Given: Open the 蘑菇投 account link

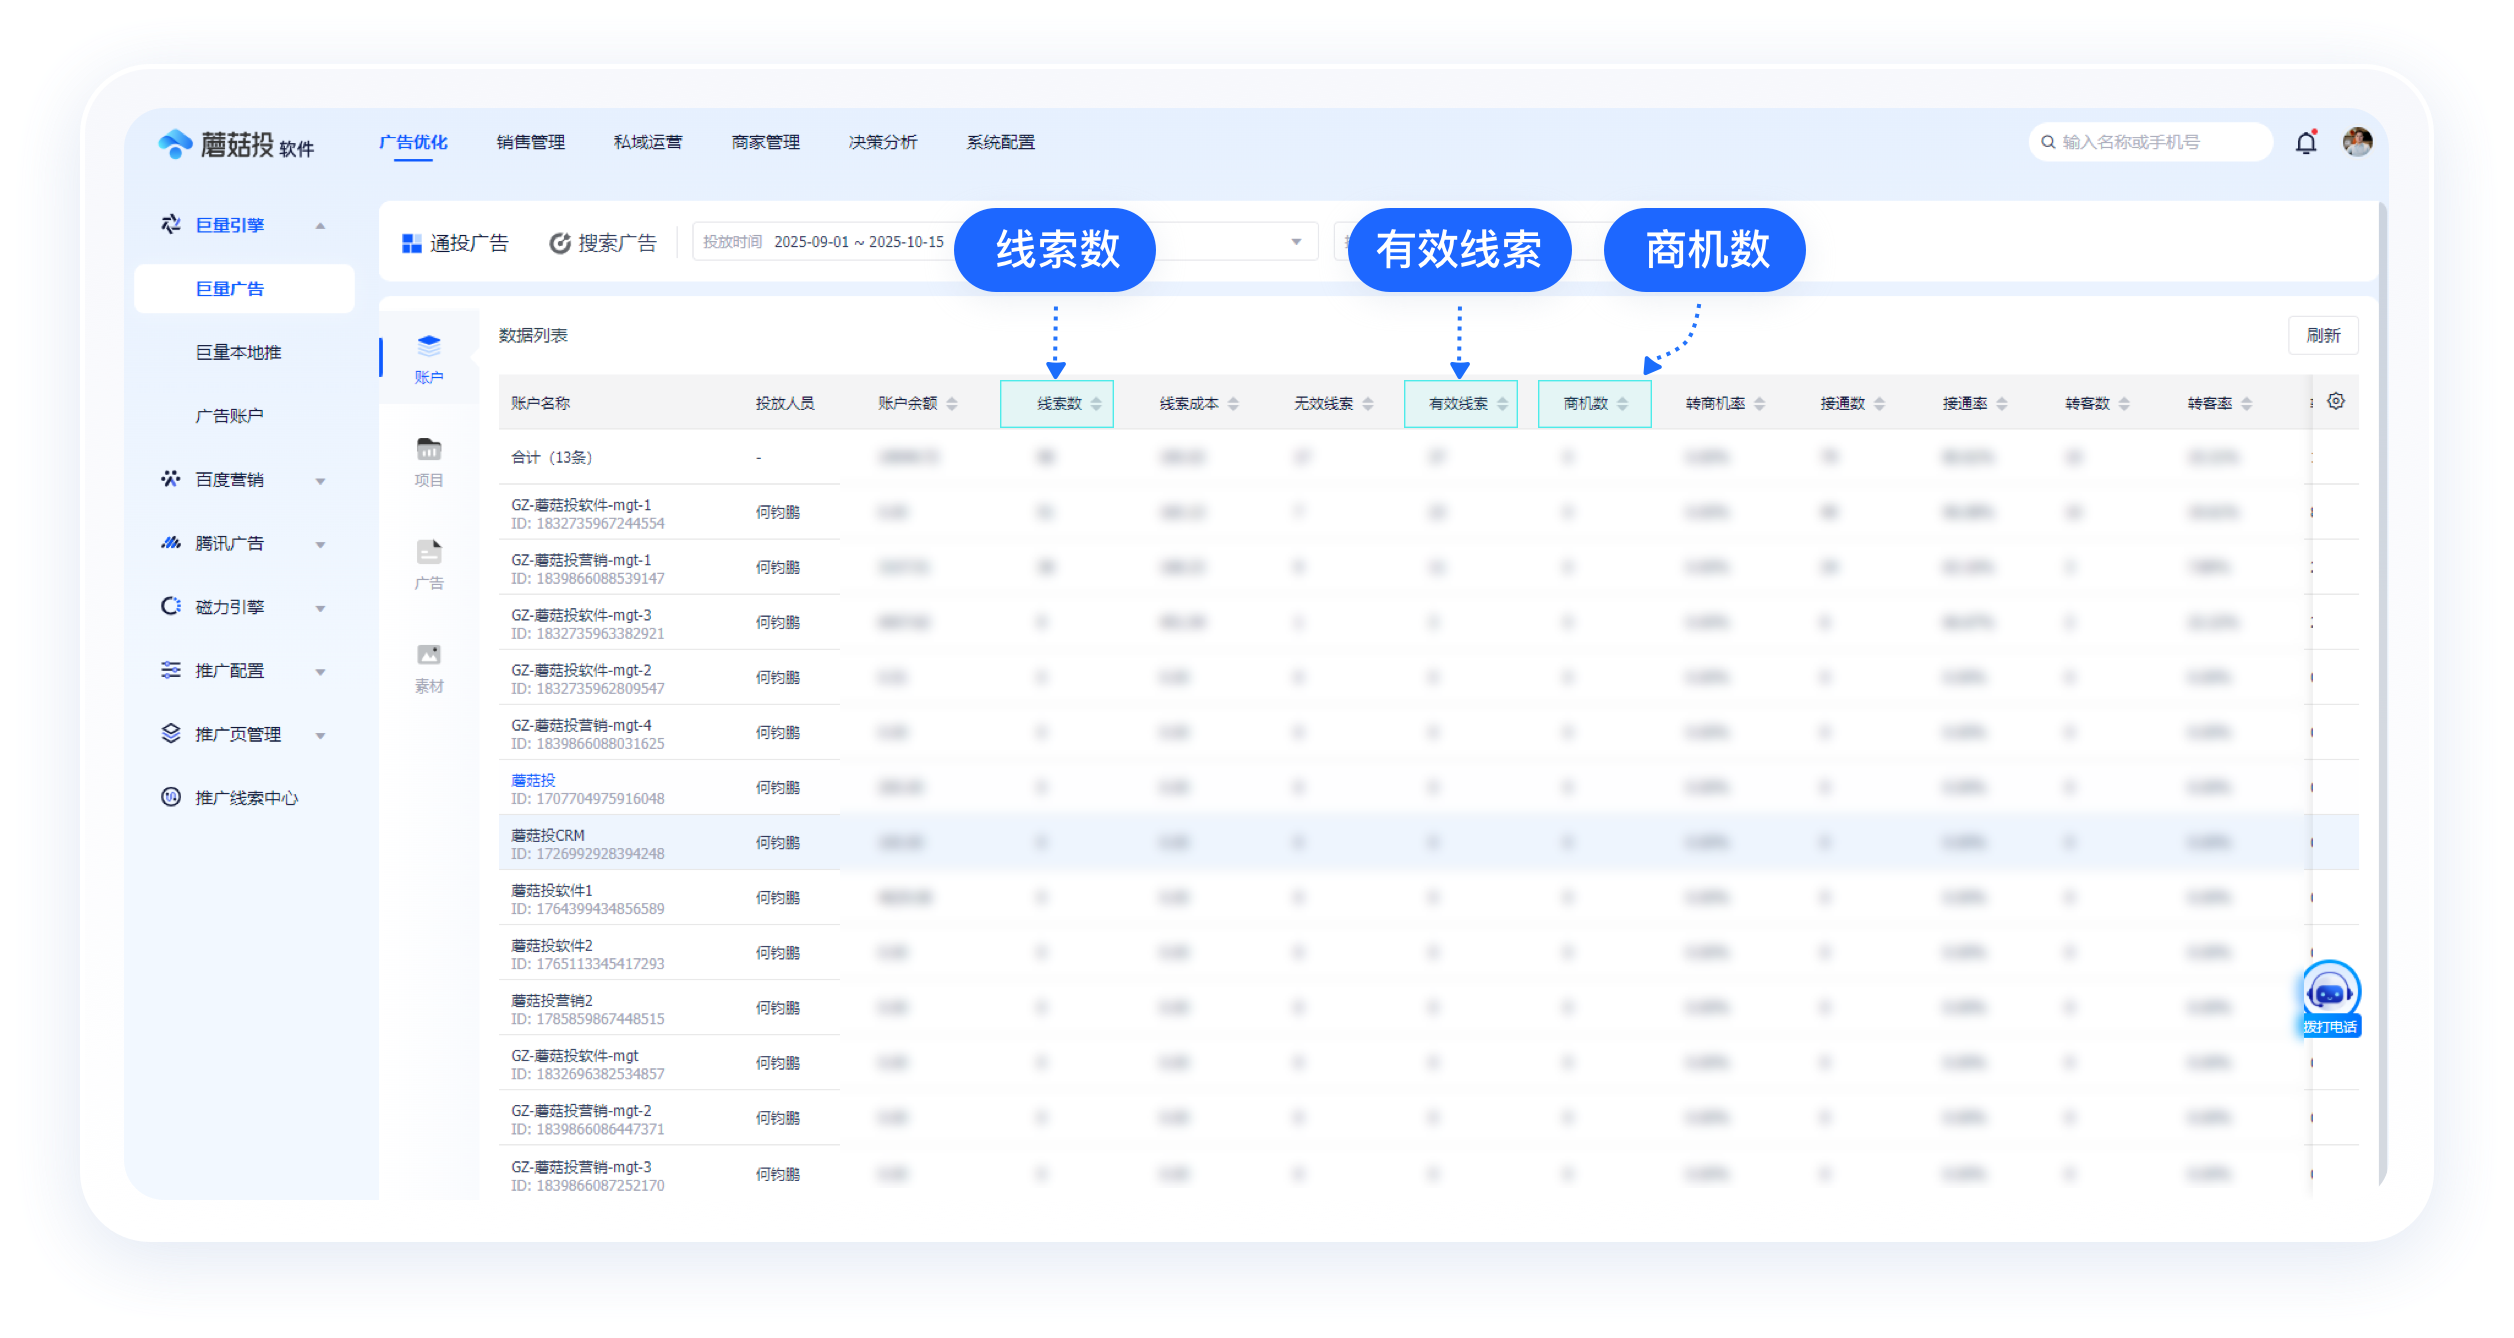Looking at the screenshot, I should 532,780.
